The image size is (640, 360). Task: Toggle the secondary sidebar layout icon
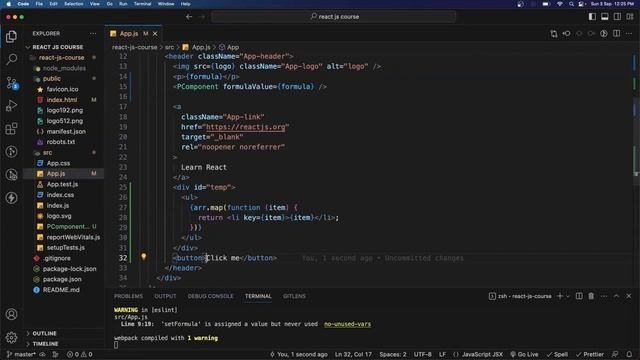click(x=617, y=17)
